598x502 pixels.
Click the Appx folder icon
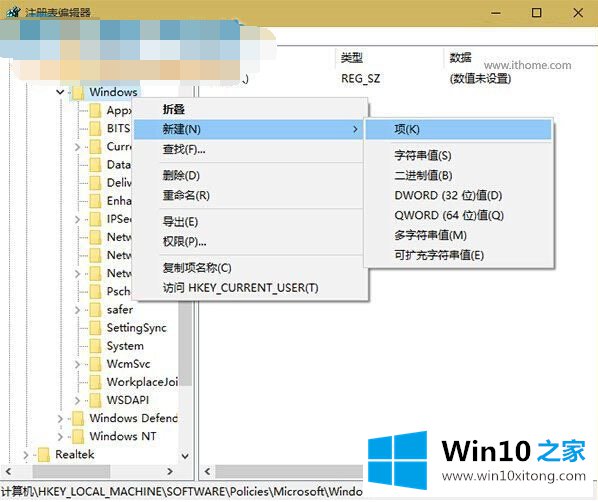coord(95,111)
